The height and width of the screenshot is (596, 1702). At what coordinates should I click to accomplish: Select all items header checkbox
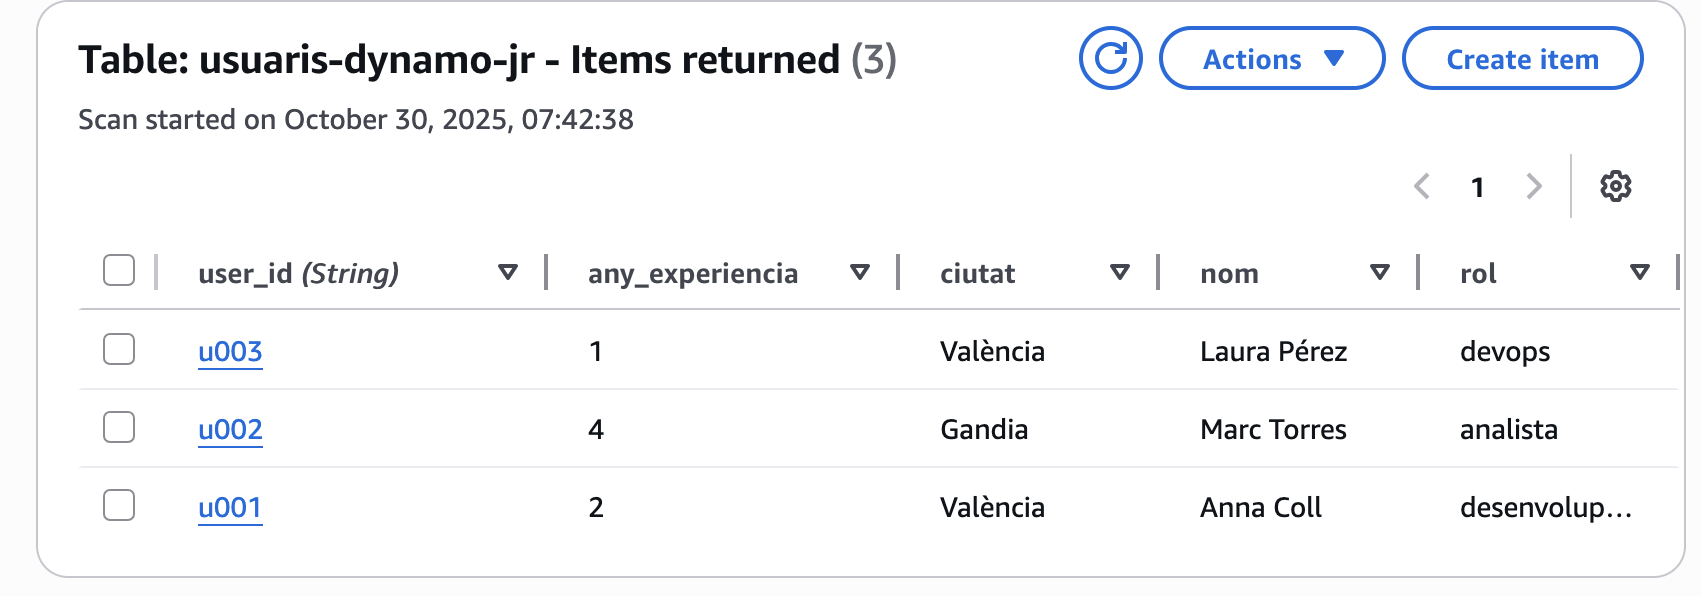pyautogui.click(x=119, y=270)
